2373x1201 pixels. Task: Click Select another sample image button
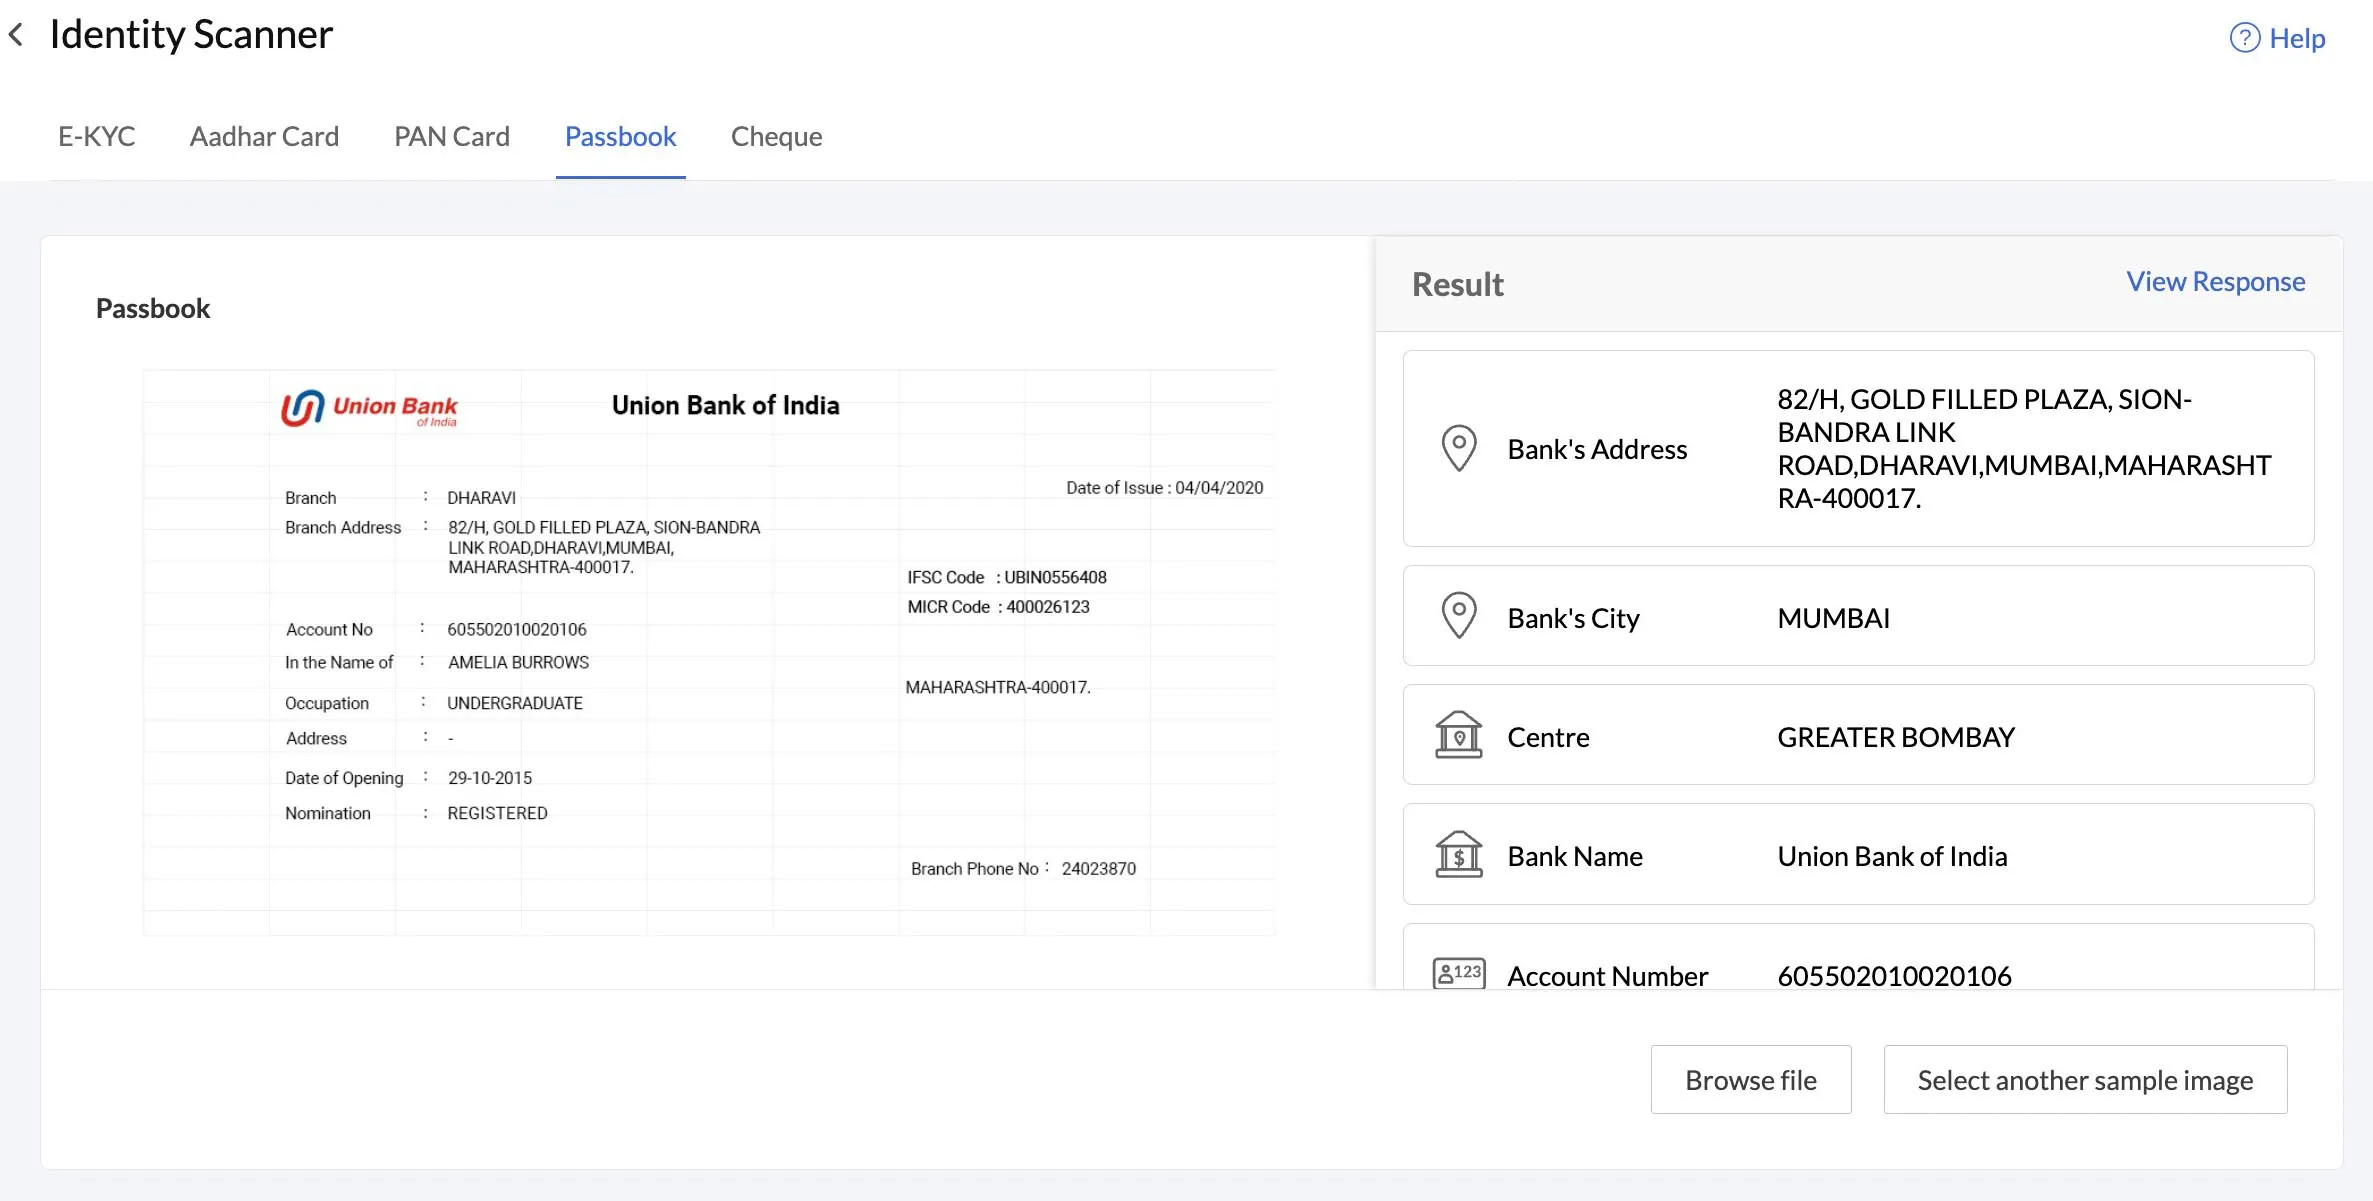click(2085, 1080)
